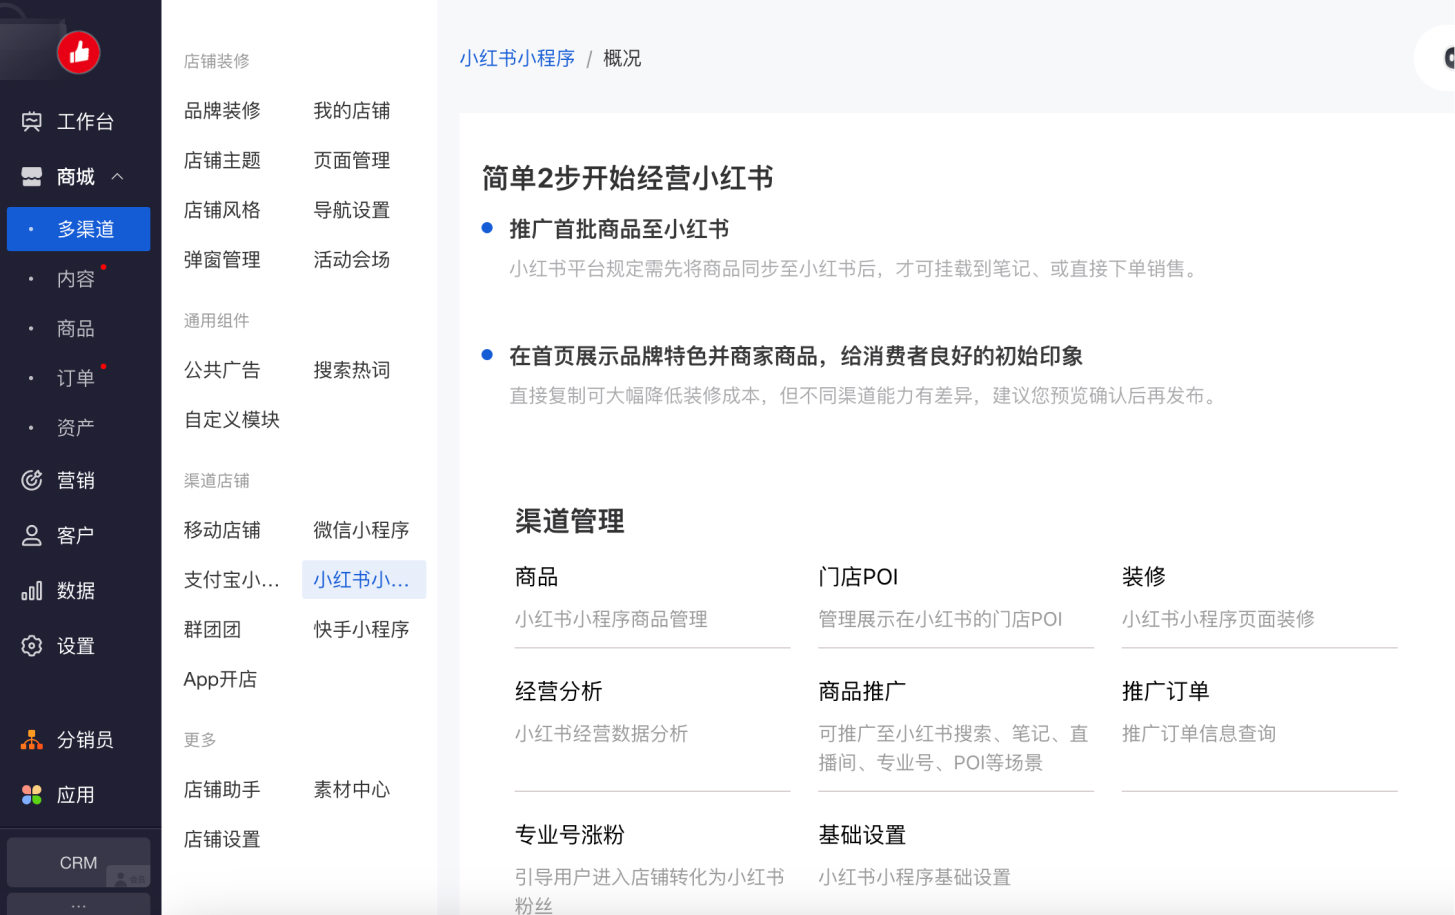Click the 工作台 workbench icon
Viewport: 1455px width, 915px height.
(32, 122)
